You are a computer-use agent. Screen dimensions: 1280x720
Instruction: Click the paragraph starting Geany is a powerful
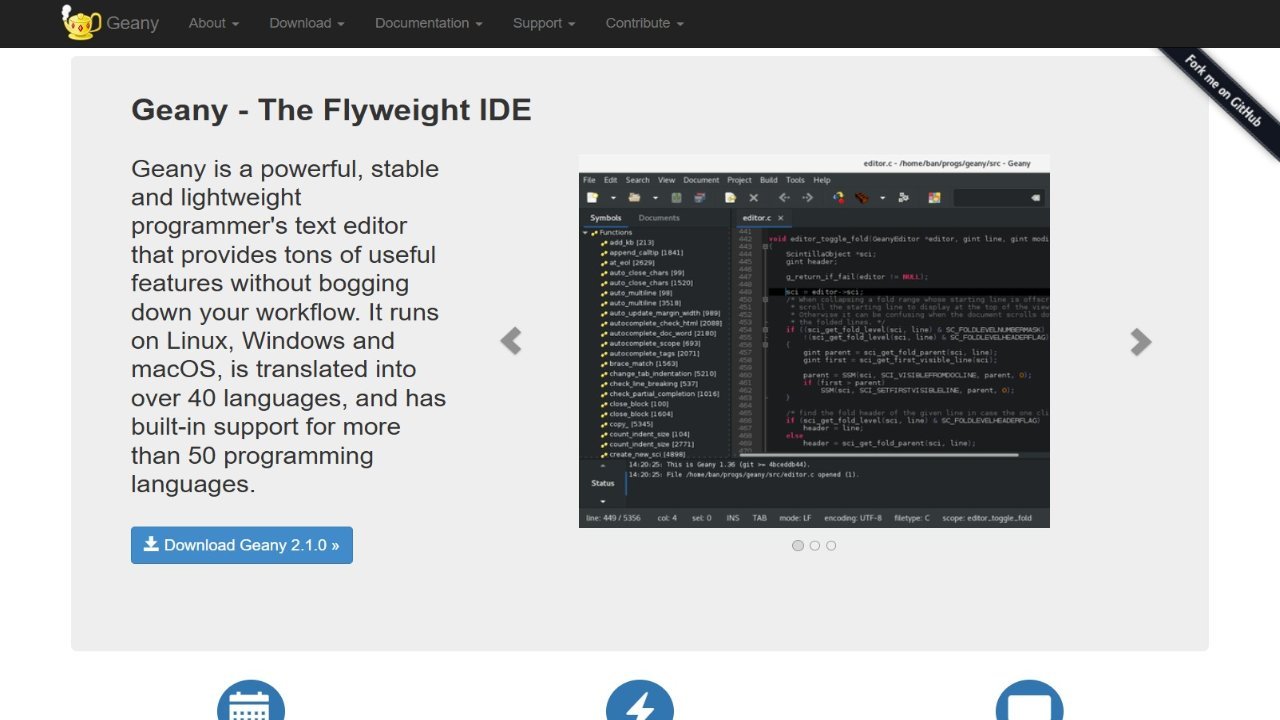289,326
